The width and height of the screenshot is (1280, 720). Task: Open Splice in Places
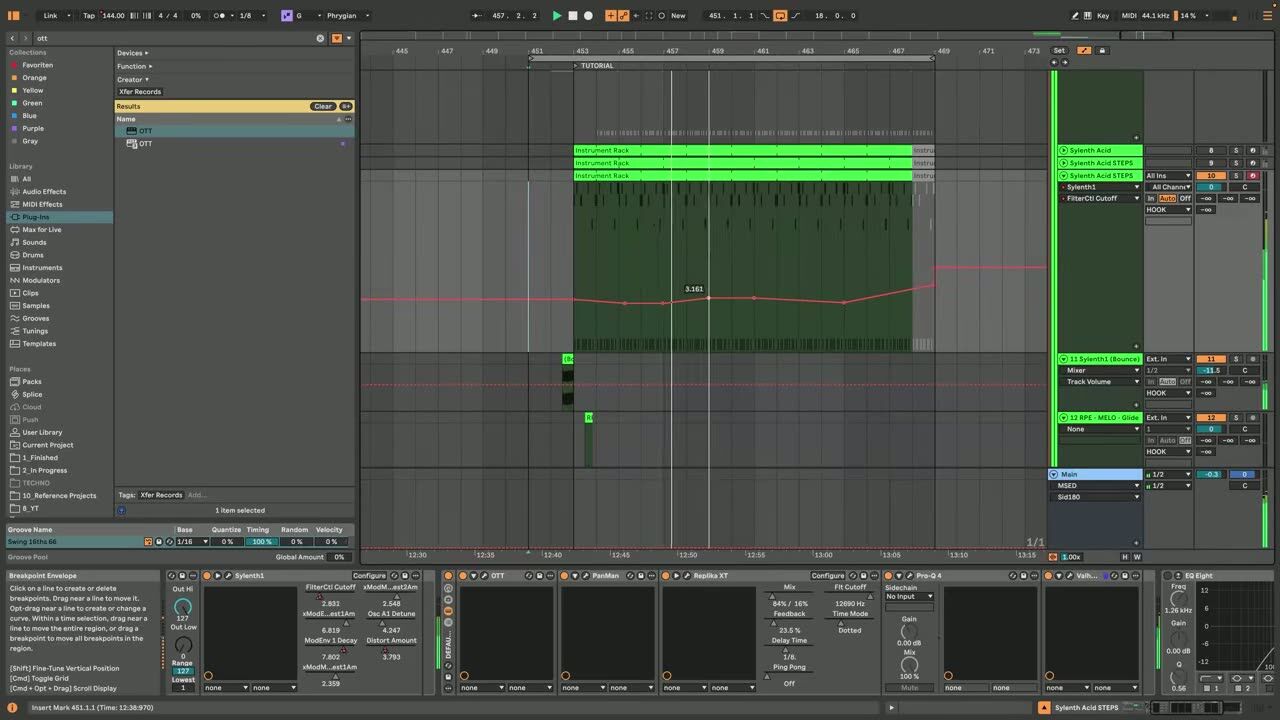click(x=32, y=394)
